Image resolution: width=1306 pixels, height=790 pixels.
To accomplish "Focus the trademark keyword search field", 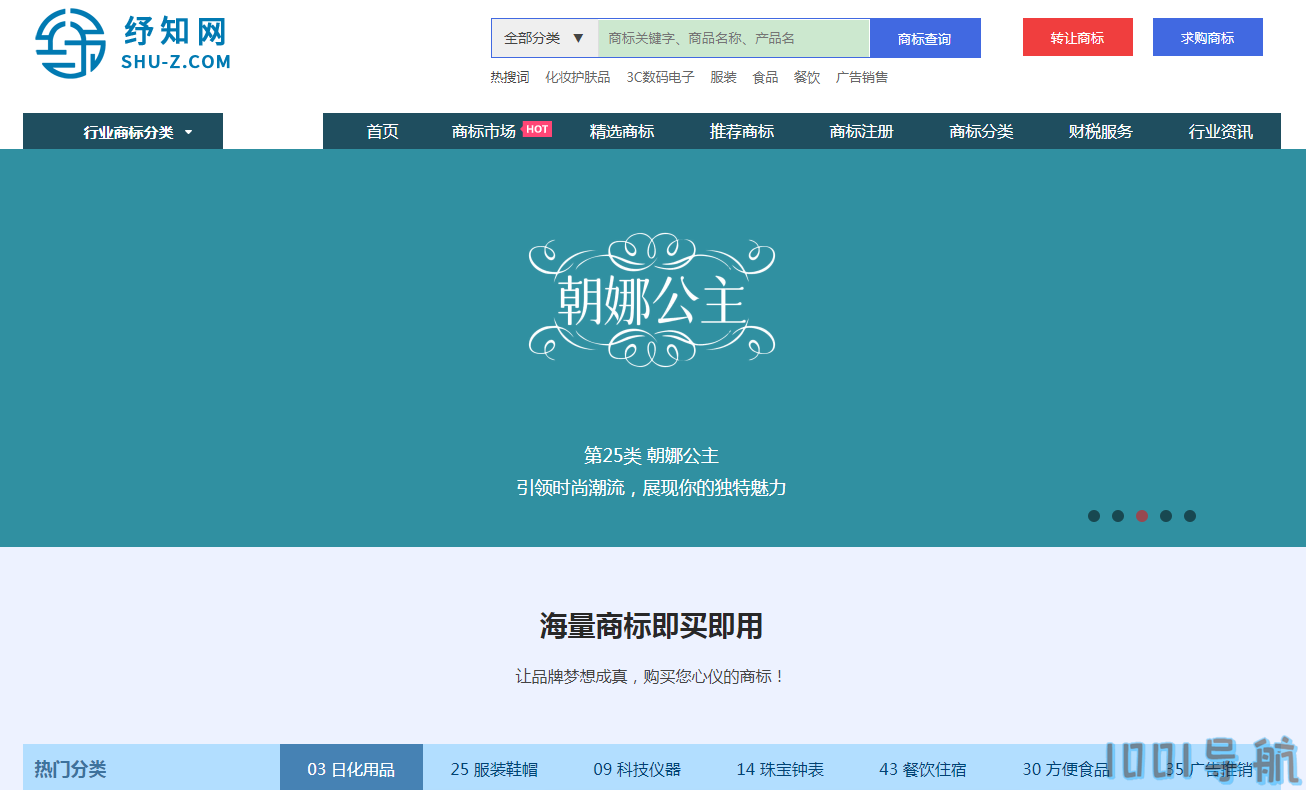I will 734,38.
